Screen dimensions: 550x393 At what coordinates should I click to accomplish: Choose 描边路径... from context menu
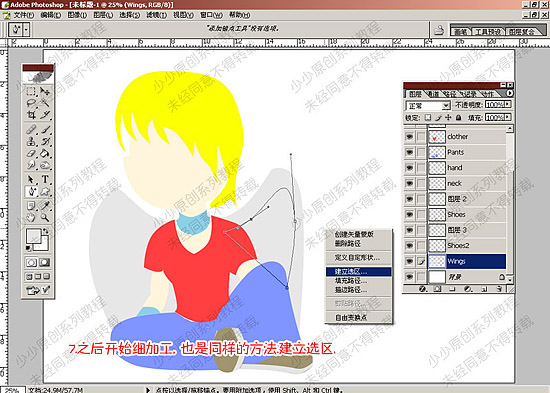358,290
